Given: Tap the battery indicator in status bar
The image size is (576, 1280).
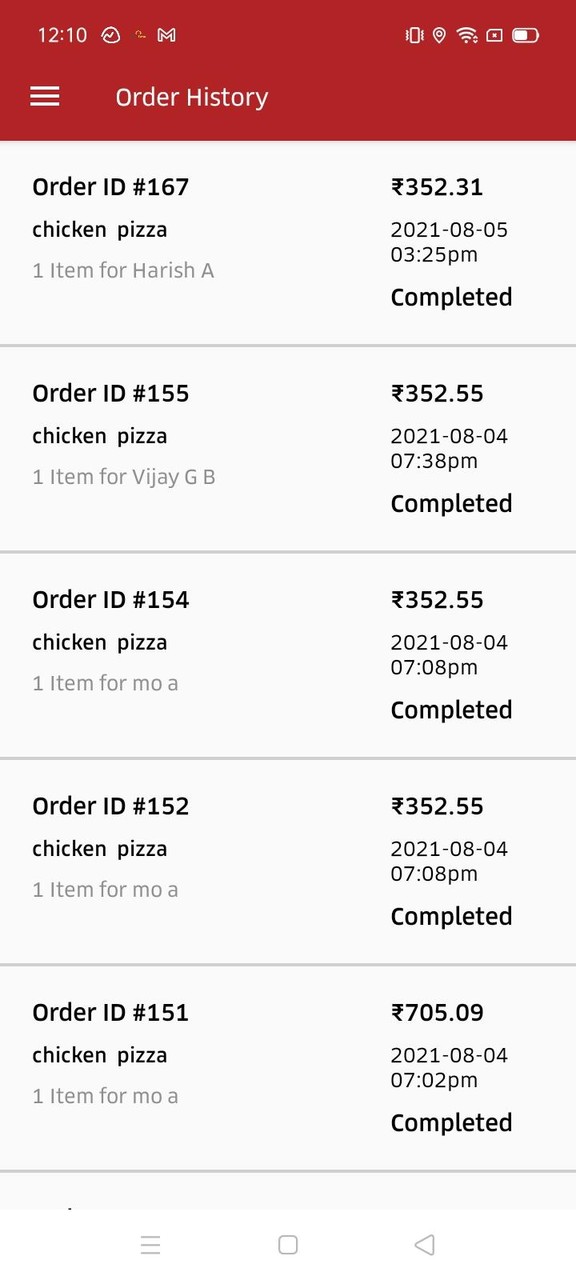Looking at the screenshot, I should point(525,35).
